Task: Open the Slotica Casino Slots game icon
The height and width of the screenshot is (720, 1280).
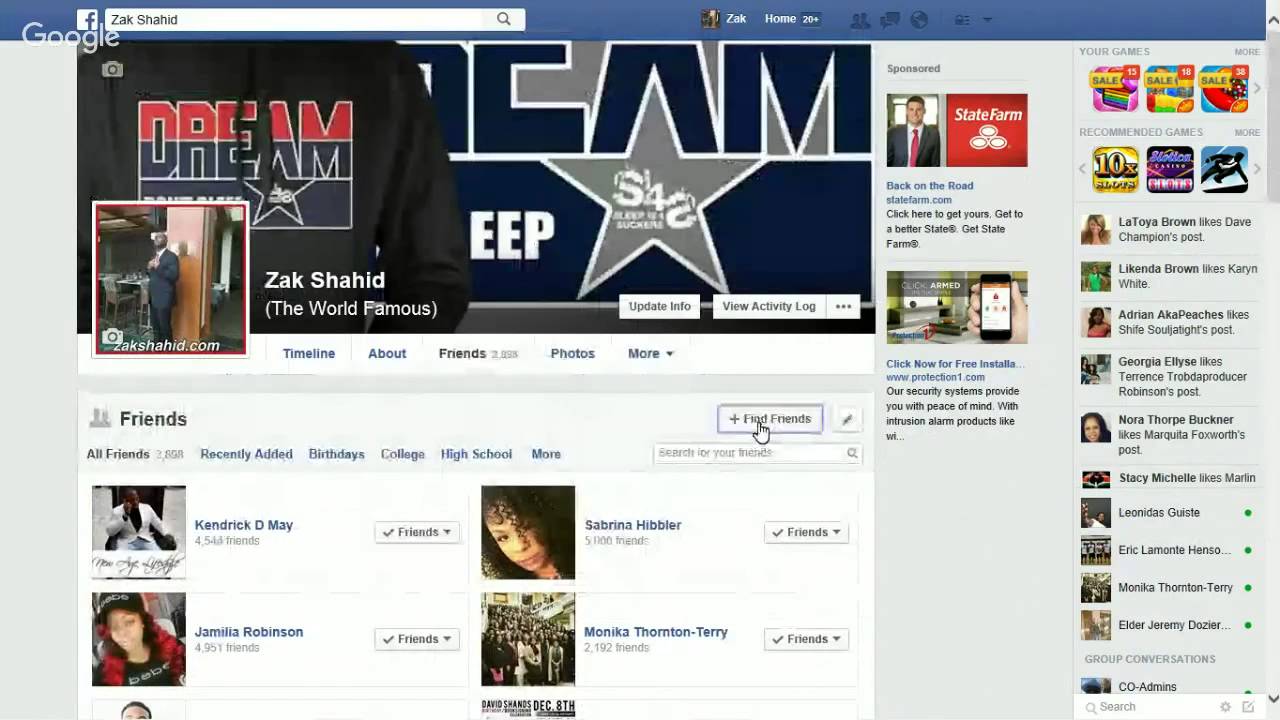Action: pos(1169,170)
